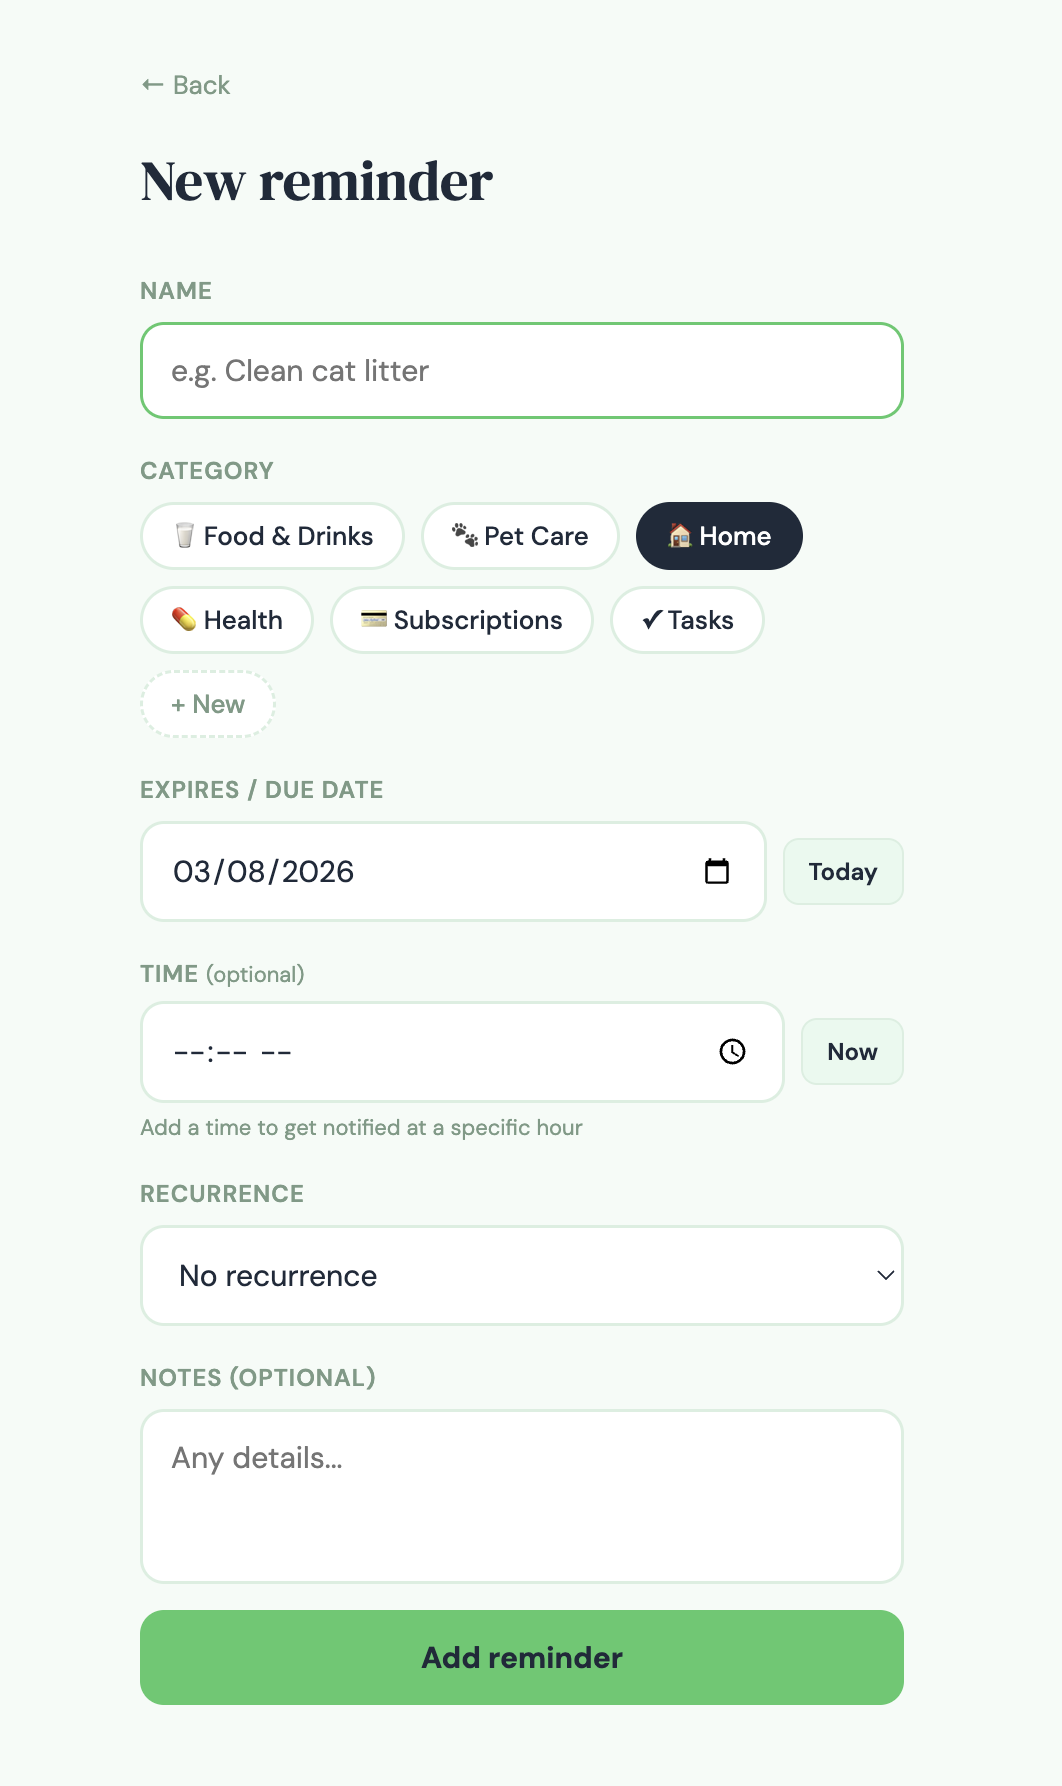Image resolution: width=1062 pixels, height=1786 pixels.
Task: Click the house icon on the Home chip
Action: coord(679,536)
